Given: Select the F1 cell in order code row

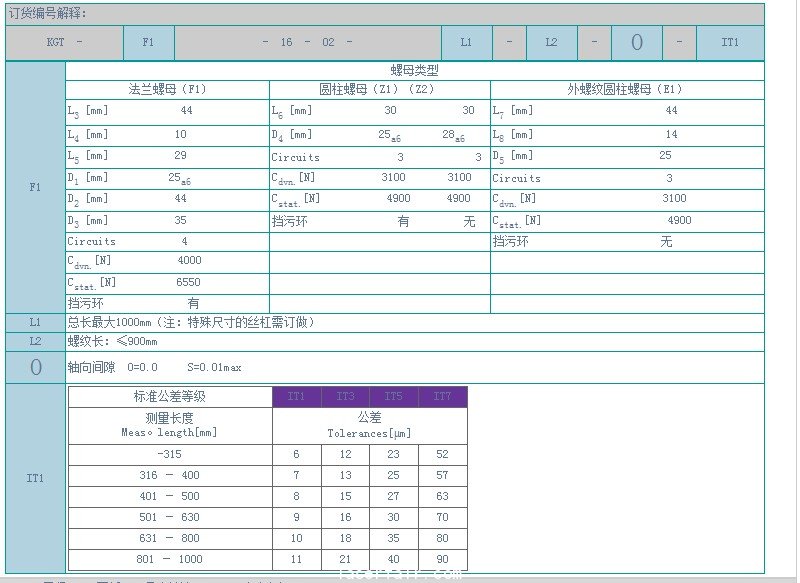Looking at the screenshot, I should [148, 42].
